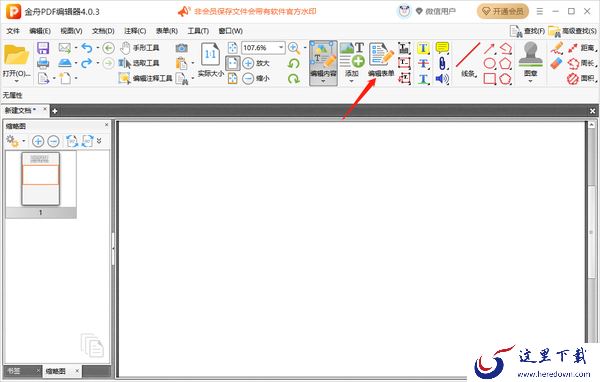Click the thumbnail panel zoom-in plus icon
600x382 pixels.
coord(38,141)
